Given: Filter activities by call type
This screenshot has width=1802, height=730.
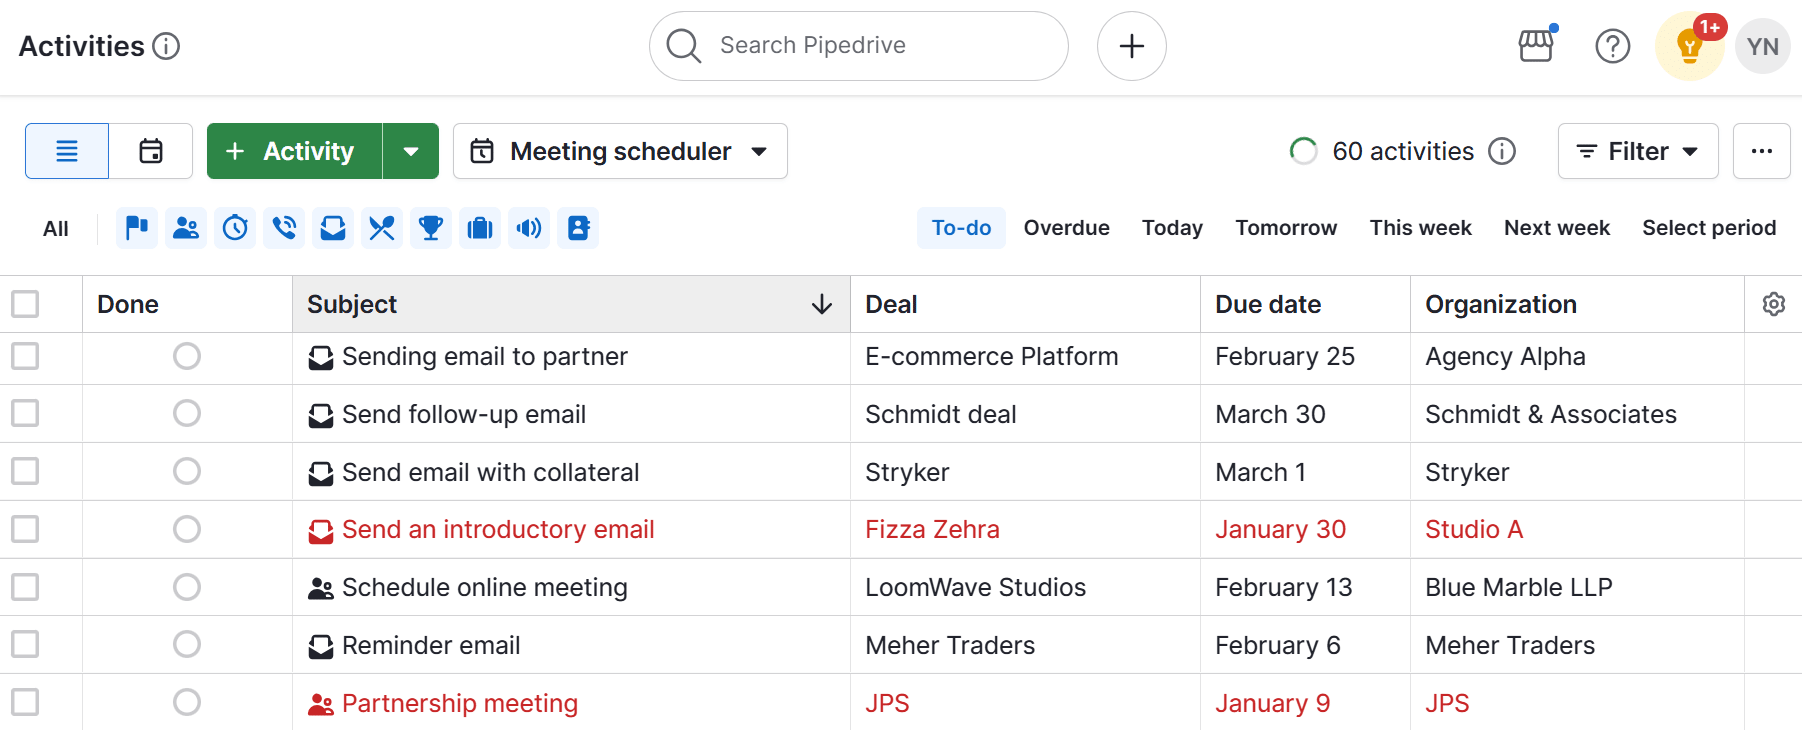Looking at the screenshot, I should click(284, 227).
